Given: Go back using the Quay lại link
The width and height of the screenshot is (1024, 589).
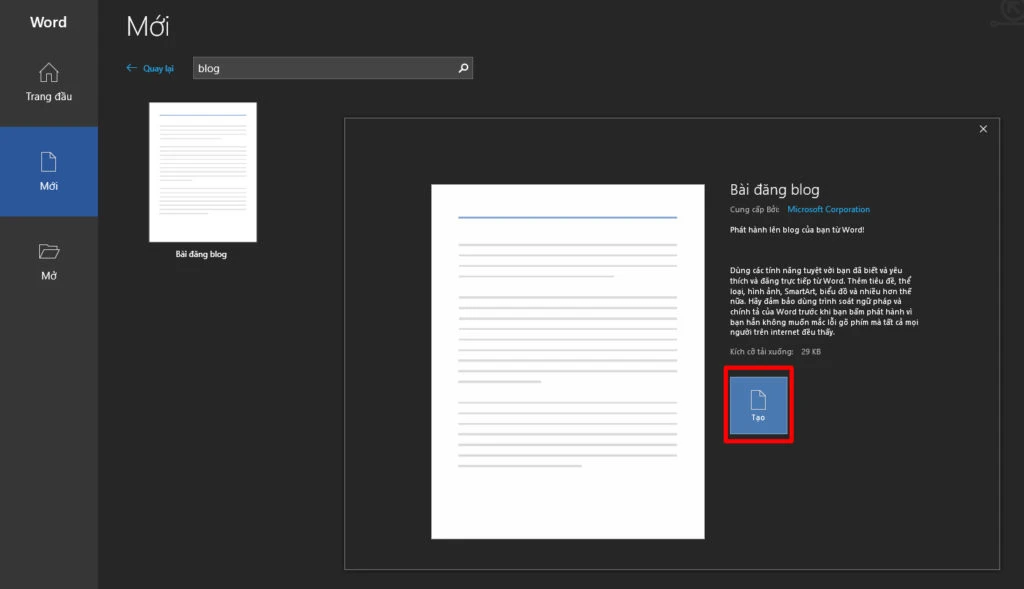Looking at the screenshot, I should pyautogui.click(x=150, y=68).
